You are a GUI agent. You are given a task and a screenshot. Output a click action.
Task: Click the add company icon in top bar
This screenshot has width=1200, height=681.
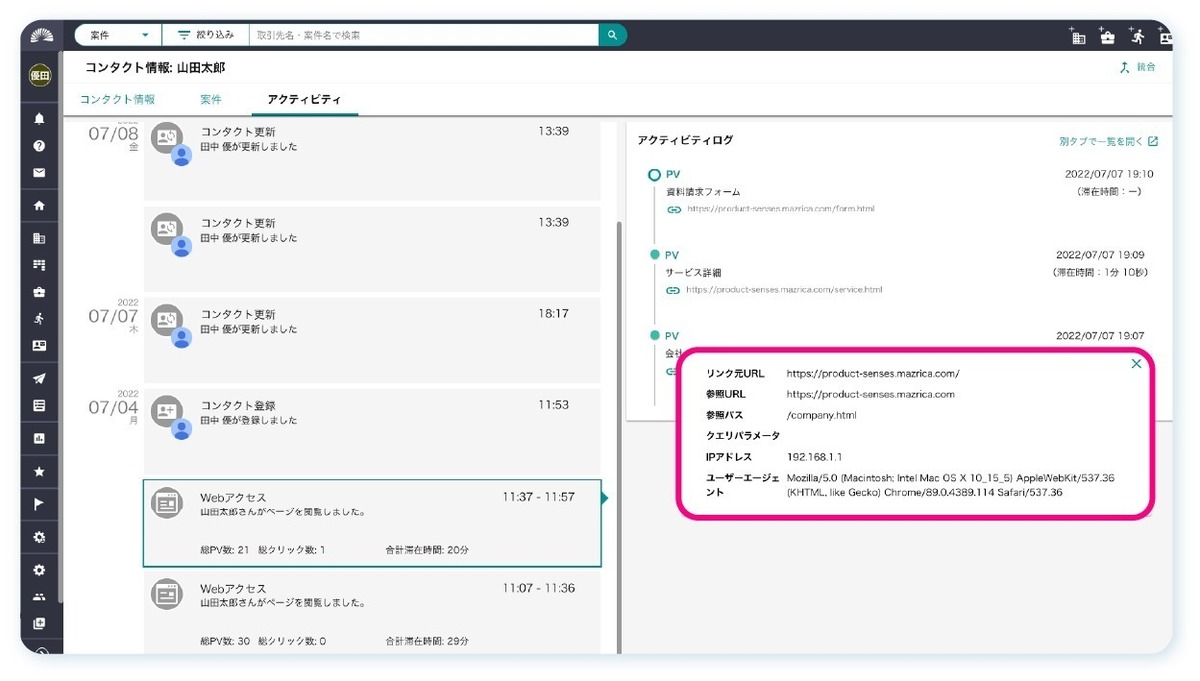pyautogui.click(x=1077, y=36)
